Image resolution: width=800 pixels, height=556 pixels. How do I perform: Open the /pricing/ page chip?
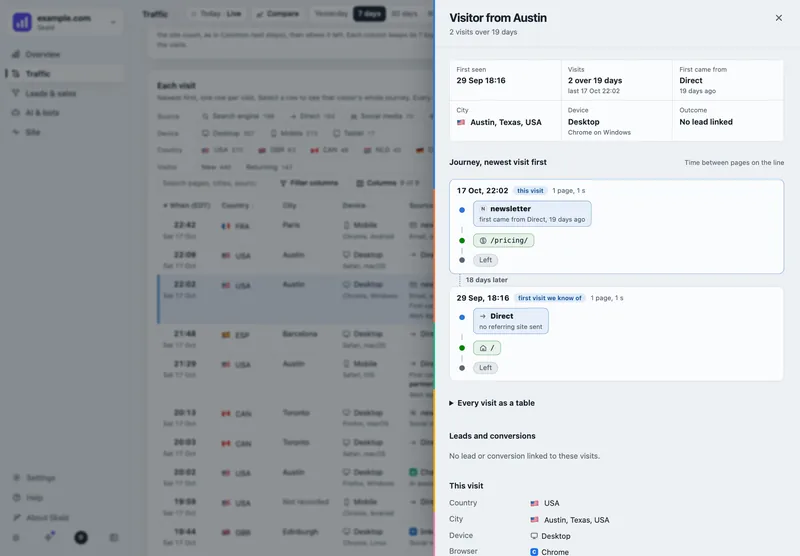(504, 240)
